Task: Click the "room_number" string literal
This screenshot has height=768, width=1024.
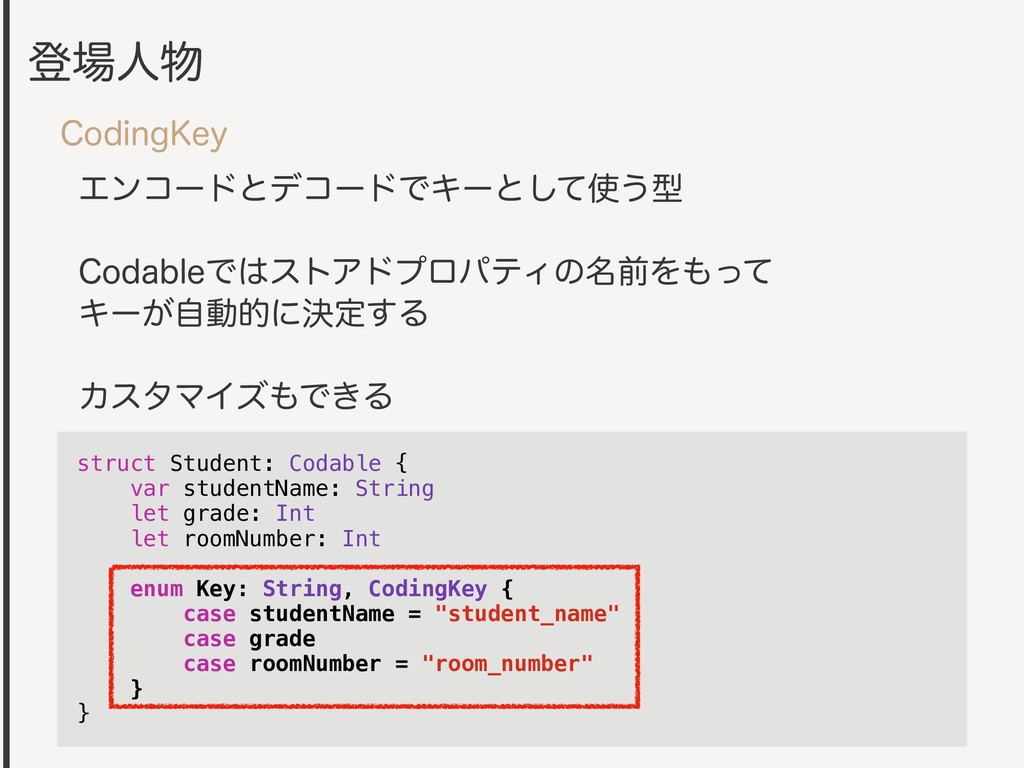Action: [507, 664]
